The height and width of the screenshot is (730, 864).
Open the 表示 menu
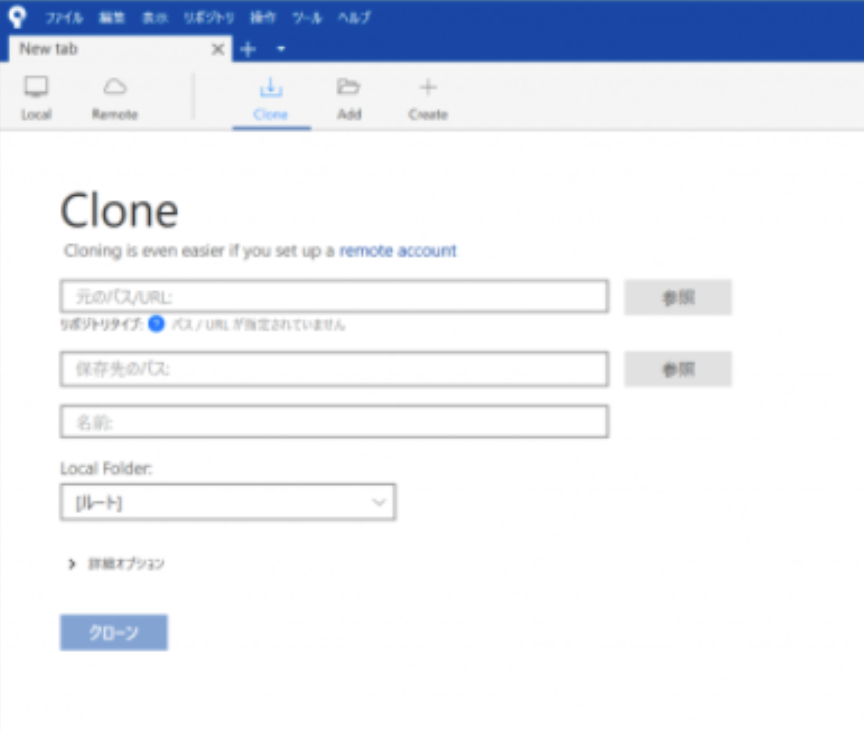coord(155,18)
